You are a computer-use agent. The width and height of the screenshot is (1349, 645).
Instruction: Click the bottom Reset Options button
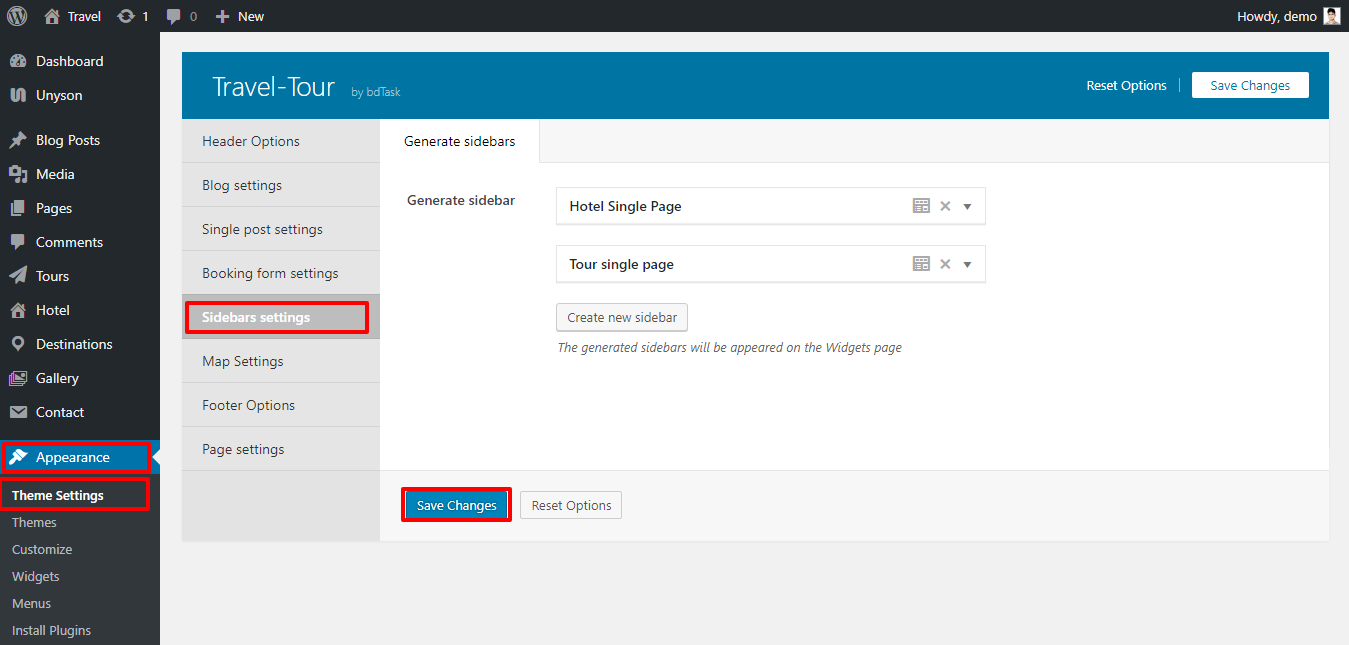tap(571, 505)
